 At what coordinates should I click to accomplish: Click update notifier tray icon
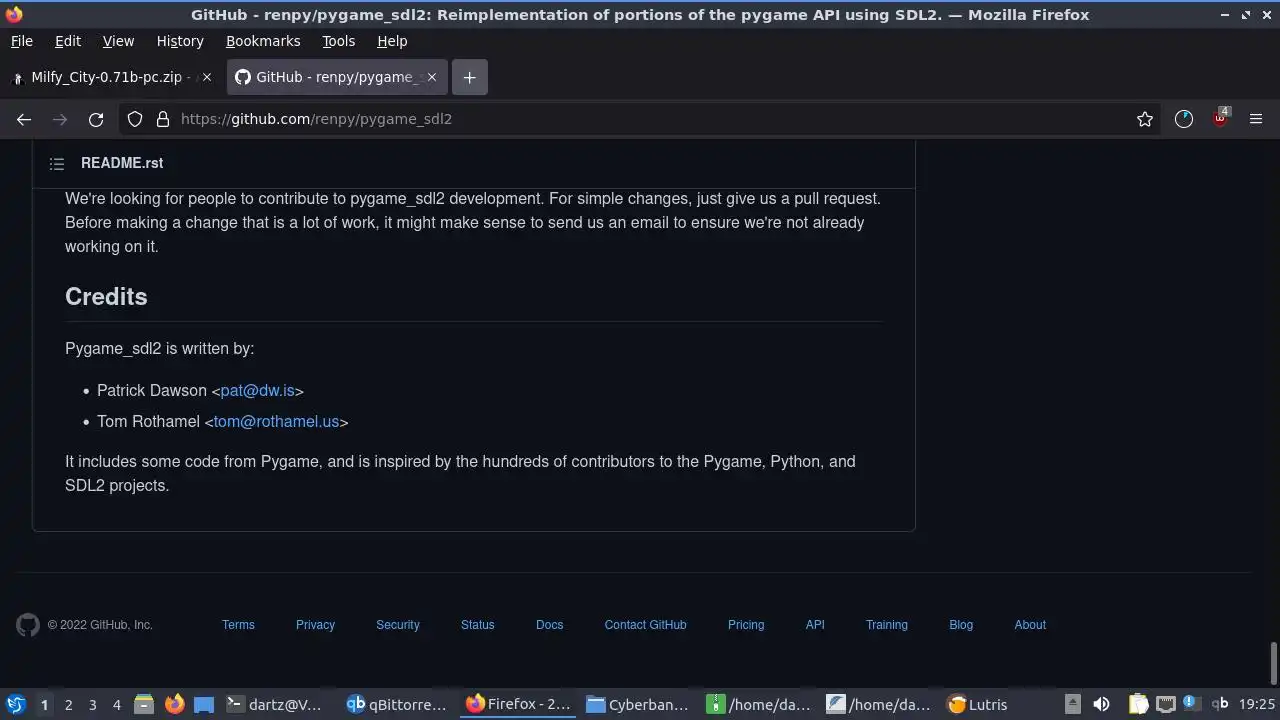coord(1191,703)
